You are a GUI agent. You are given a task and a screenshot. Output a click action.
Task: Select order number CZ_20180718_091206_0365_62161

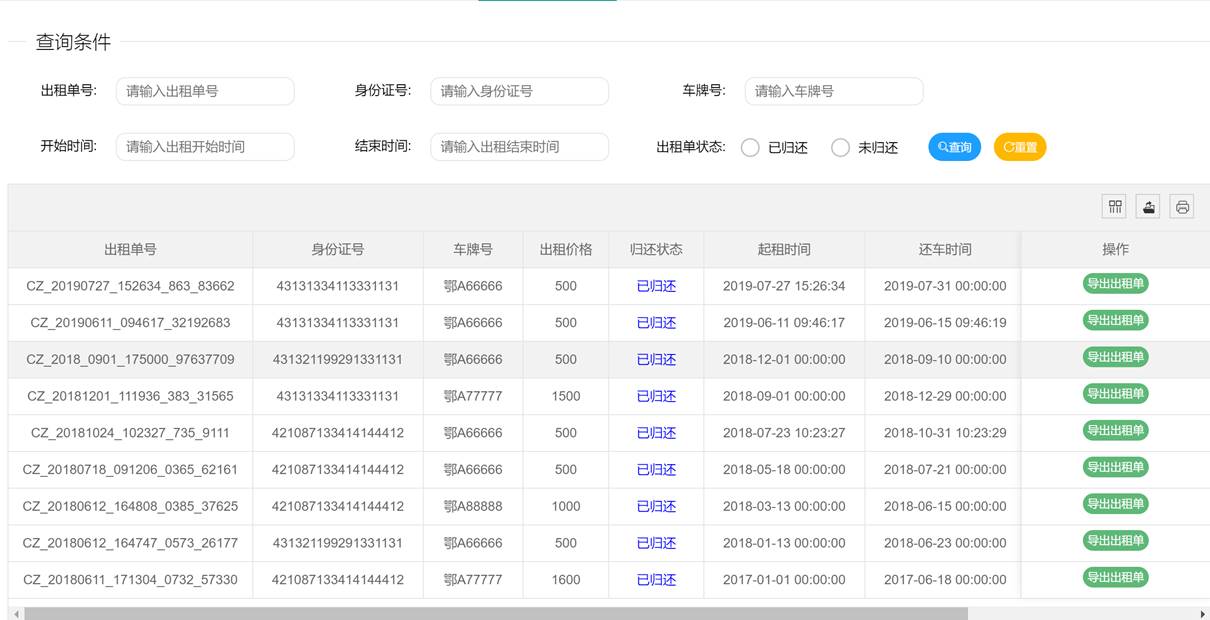tap(130, 469)
